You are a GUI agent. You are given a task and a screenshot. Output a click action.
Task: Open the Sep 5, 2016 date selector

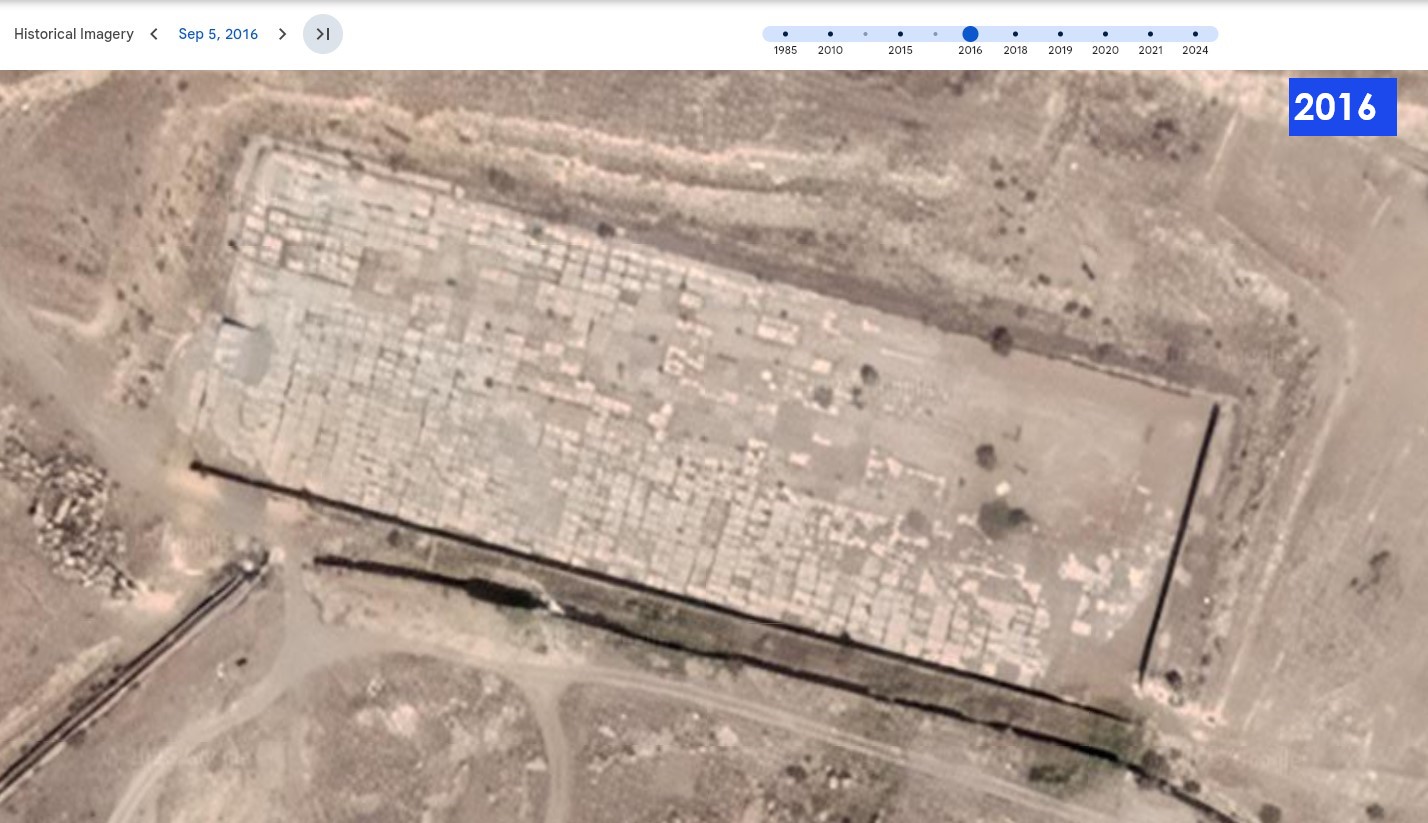[x=218, y=34]
